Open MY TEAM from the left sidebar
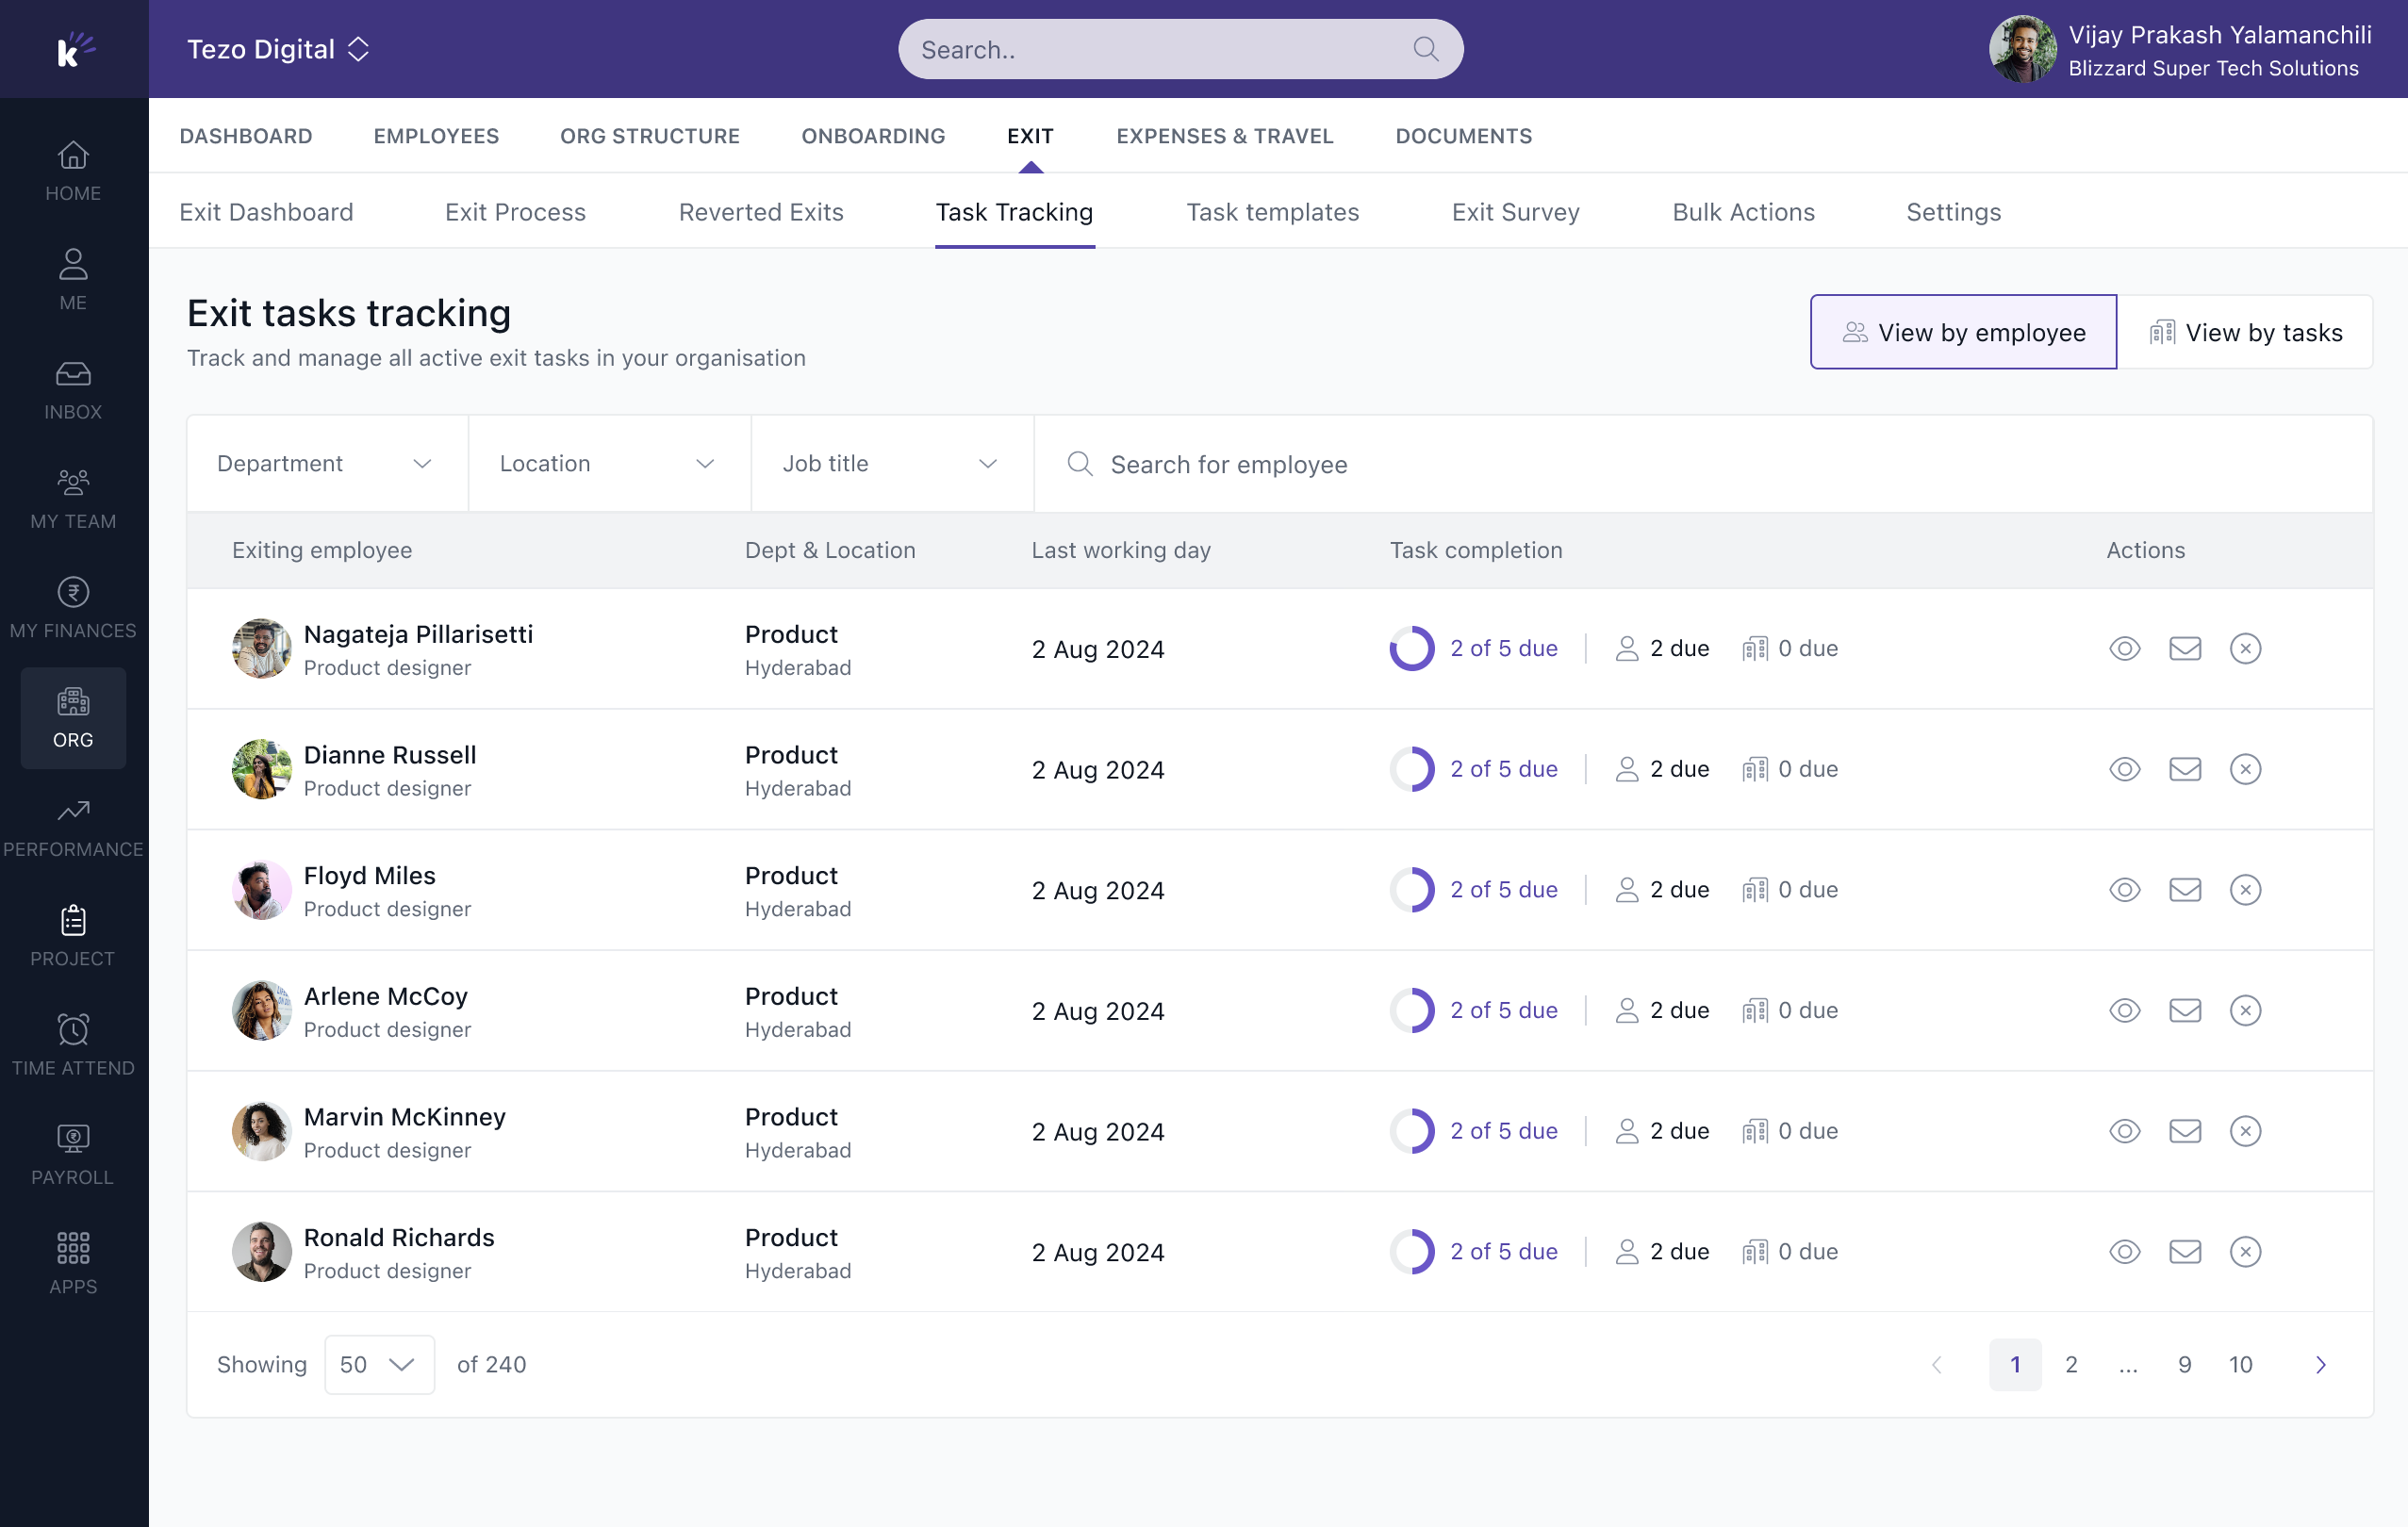Image resolution: width=2408 pixels, height=1527 pixels. pos(73,497)
